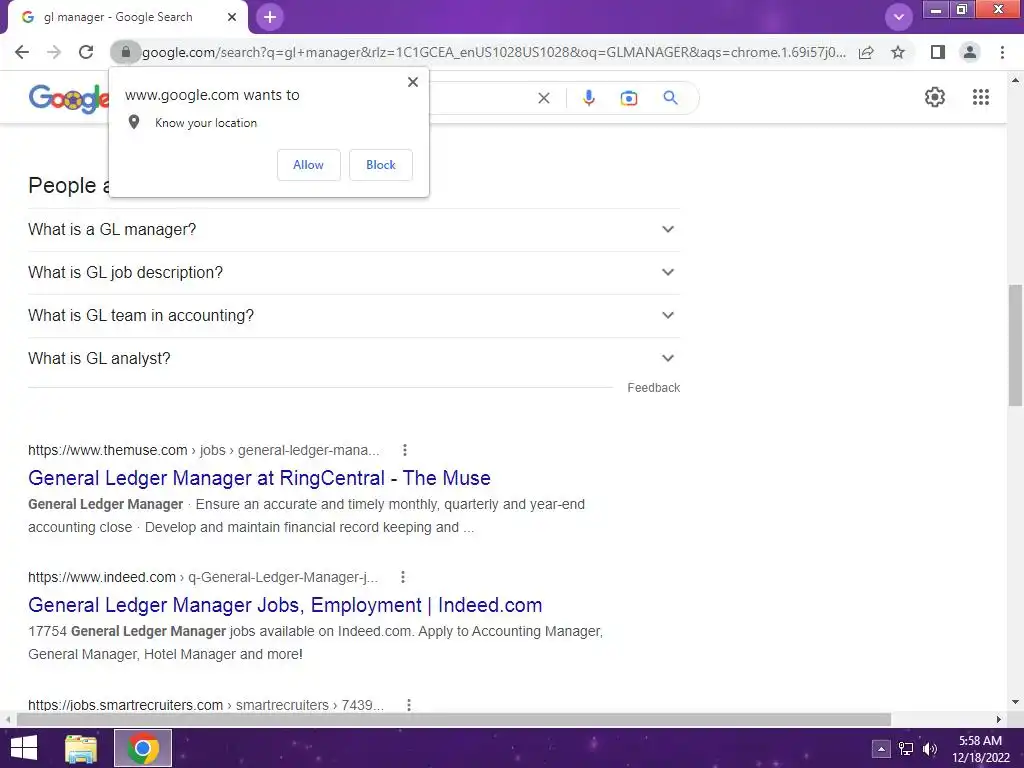Block location access for google.com
Screen dimensions: 1024x768
coord(381,165)
